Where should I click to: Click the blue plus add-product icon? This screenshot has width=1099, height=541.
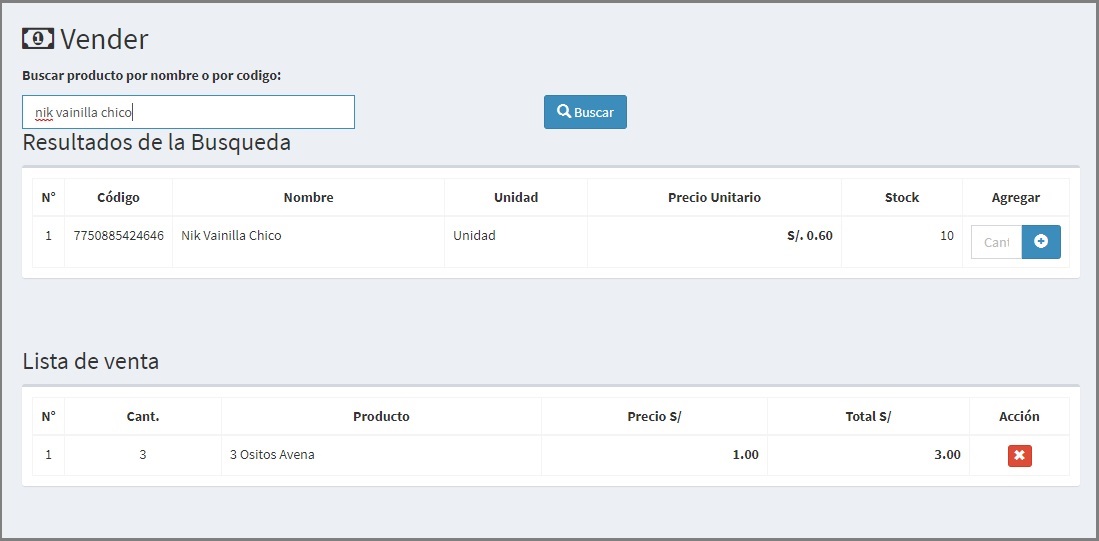click(x=1041, y=242)
